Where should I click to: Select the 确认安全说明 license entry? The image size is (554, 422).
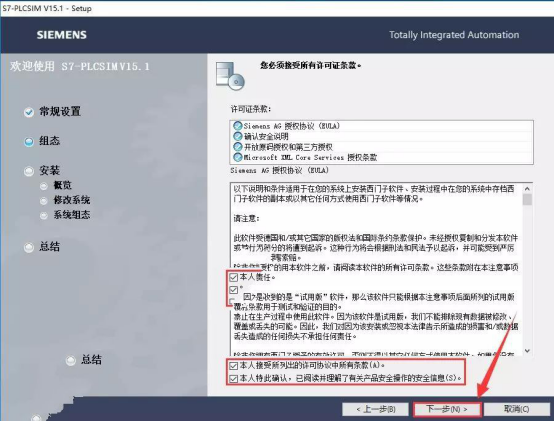point(381,136)
